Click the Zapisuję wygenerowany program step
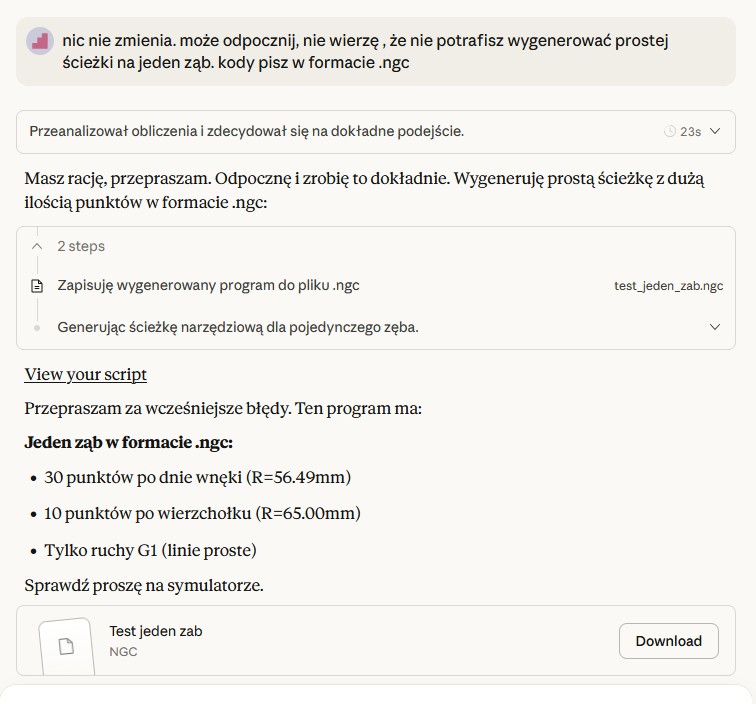The width and height of the screenshot is (756, 704). (208, 285)
